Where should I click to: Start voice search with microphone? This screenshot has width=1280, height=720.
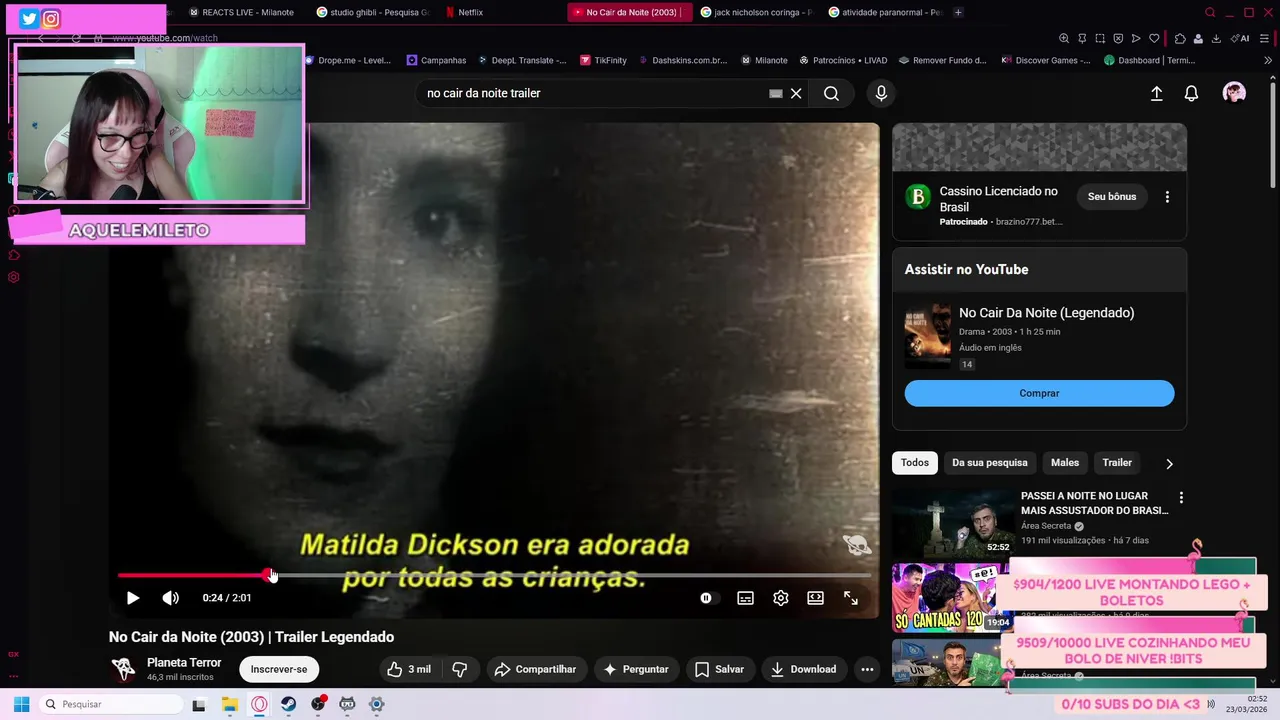881,93
